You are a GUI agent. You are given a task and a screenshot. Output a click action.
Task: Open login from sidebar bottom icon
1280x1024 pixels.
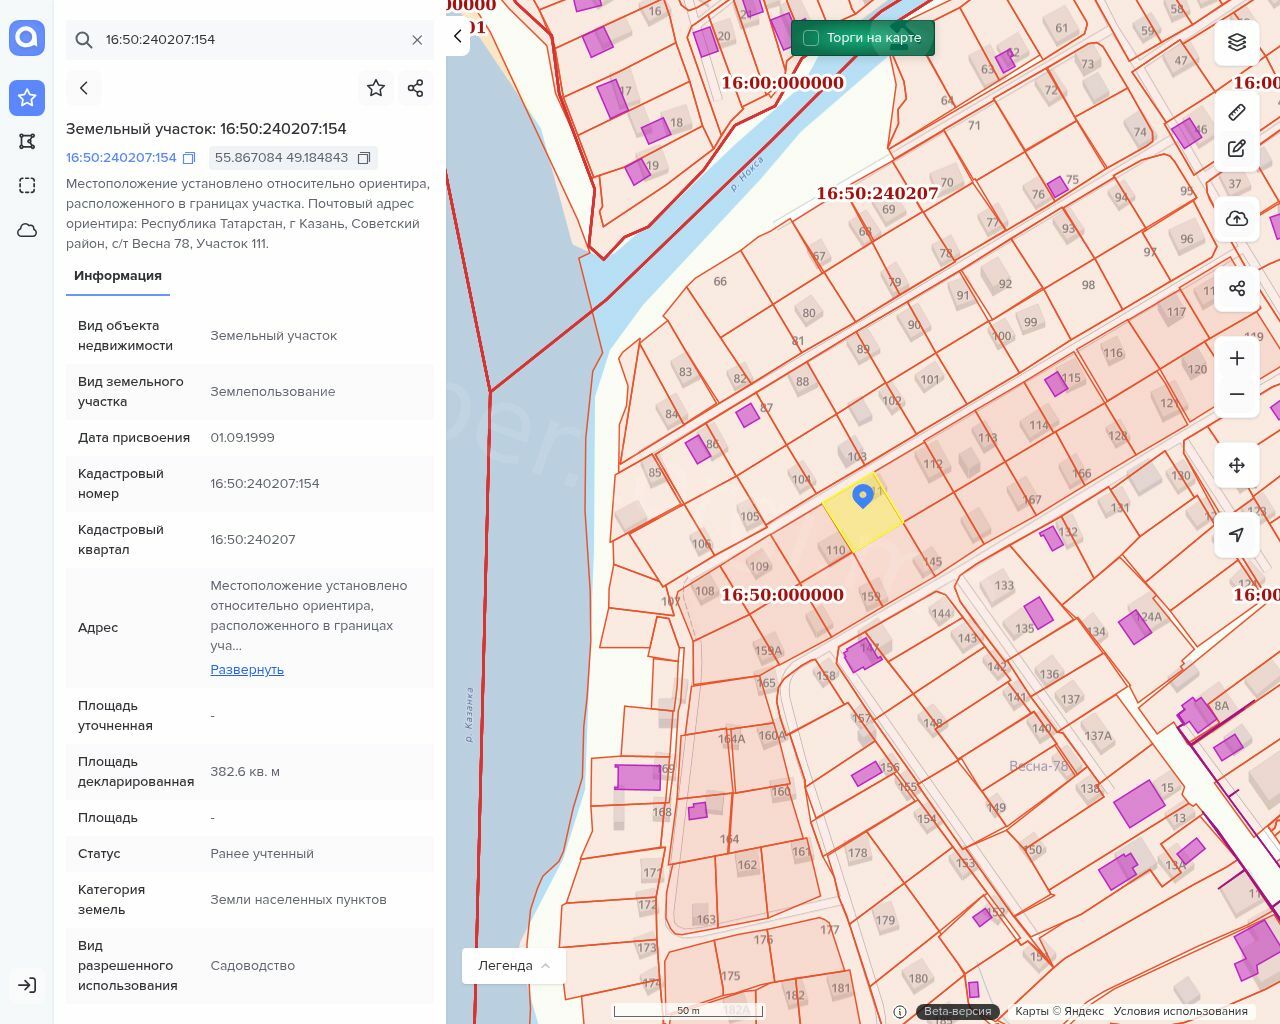tap(27, 985)
